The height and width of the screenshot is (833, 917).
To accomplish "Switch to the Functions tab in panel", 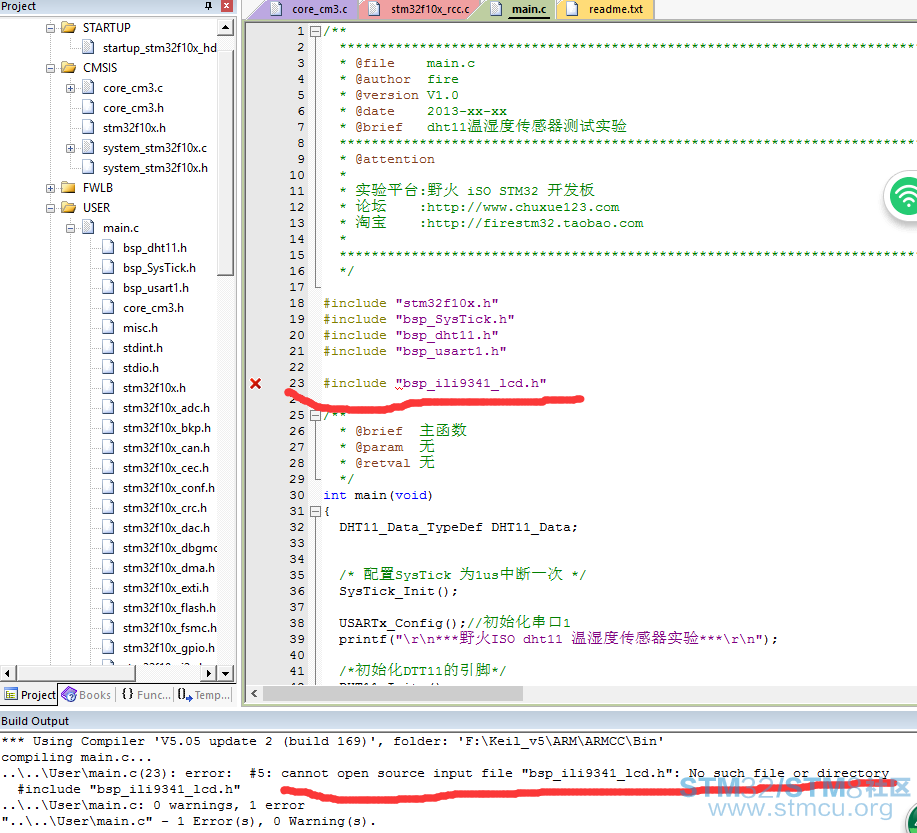I will (x=146, y=694).
